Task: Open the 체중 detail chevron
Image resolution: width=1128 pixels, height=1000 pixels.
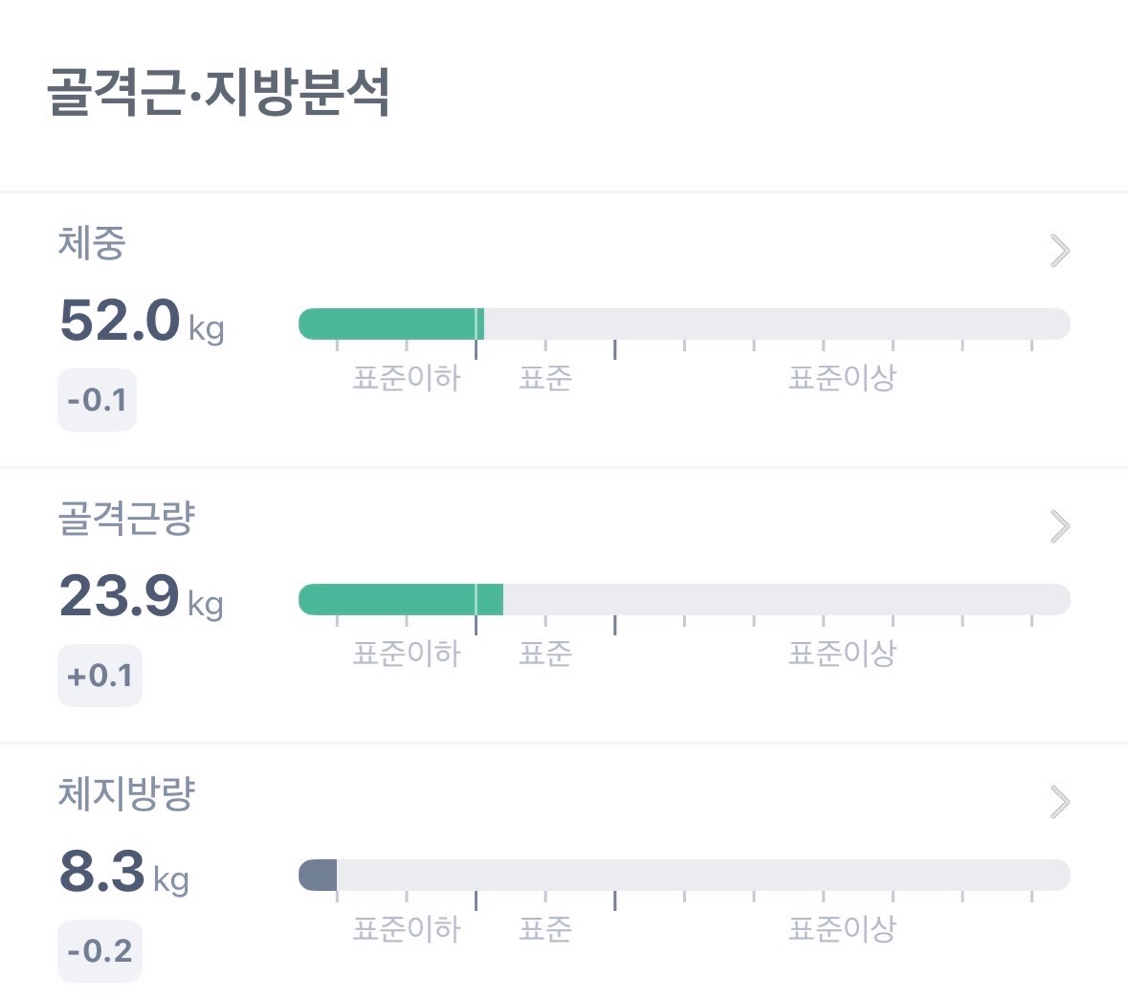Action: pyautogui.click(x=1060, y=250)
